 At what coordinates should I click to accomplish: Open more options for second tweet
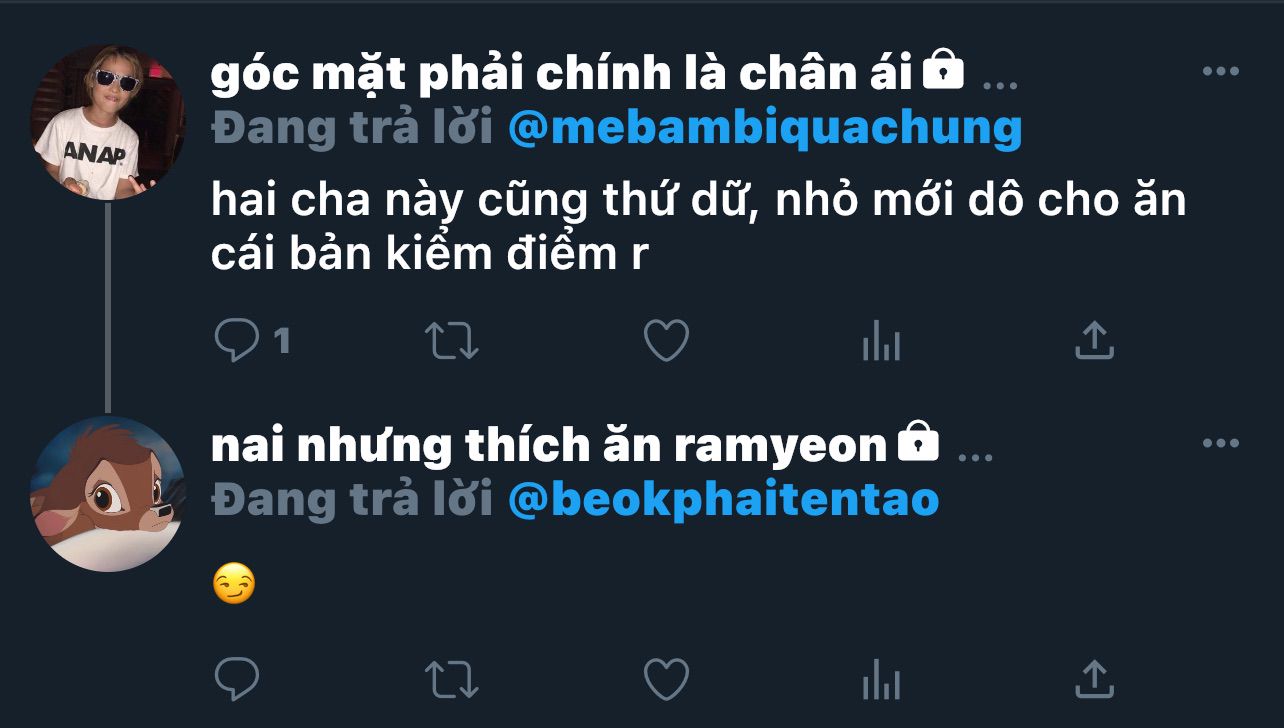pos(1220,443)
